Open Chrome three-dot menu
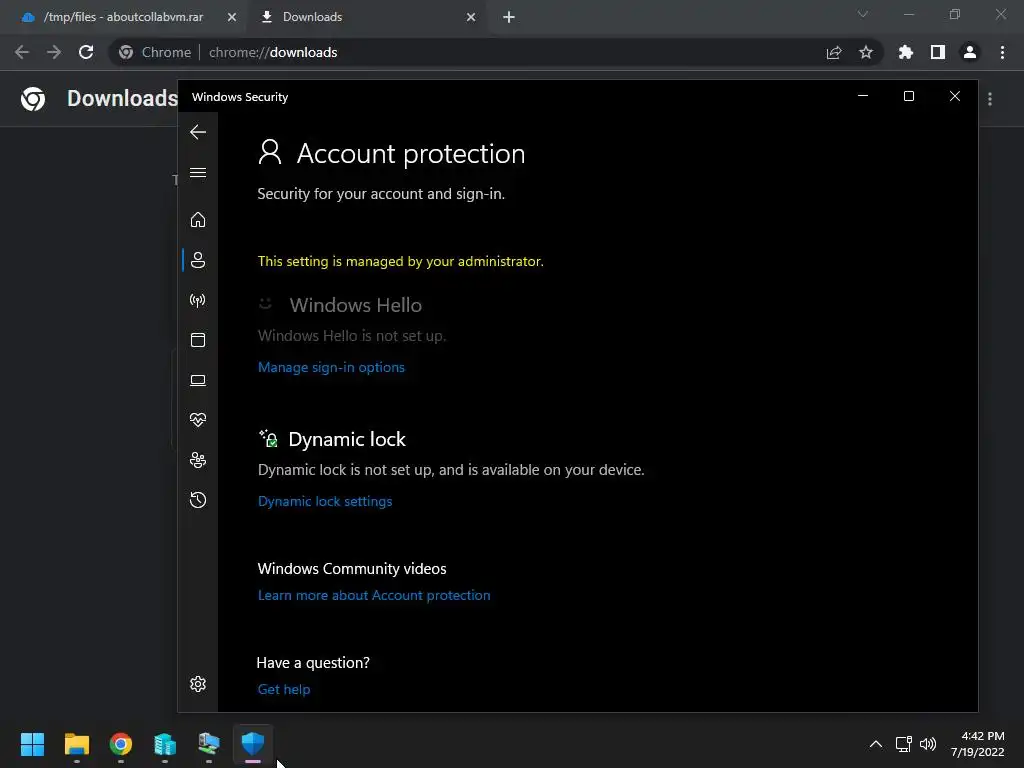Image resolution: width=1024 pixels, height=768 pixels. (x=1002, y=52)
